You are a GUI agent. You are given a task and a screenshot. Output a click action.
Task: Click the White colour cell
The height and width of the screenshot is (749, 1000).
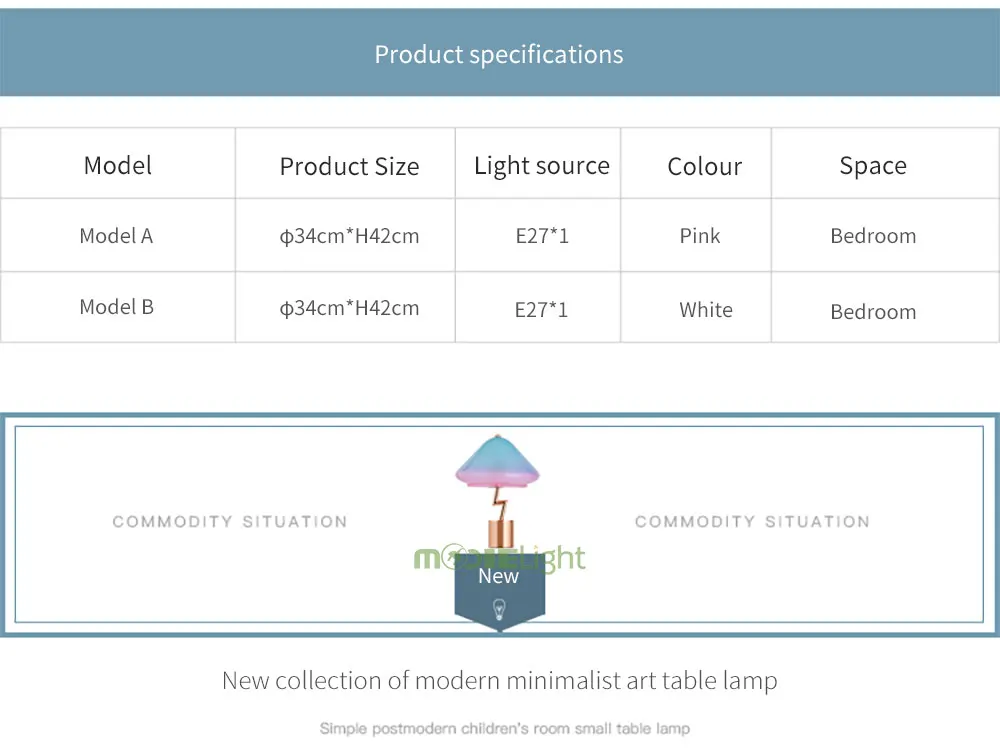tap(706, 310)
